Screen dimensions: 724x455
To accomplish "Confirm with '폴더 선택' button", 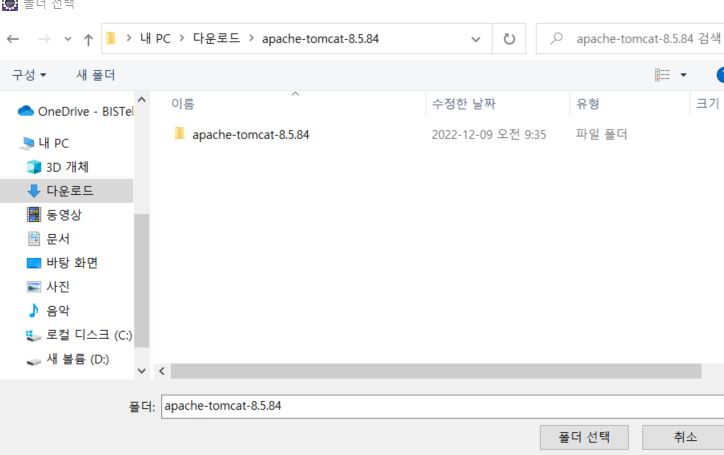I will pyautogui.click(x=584, y=437).
